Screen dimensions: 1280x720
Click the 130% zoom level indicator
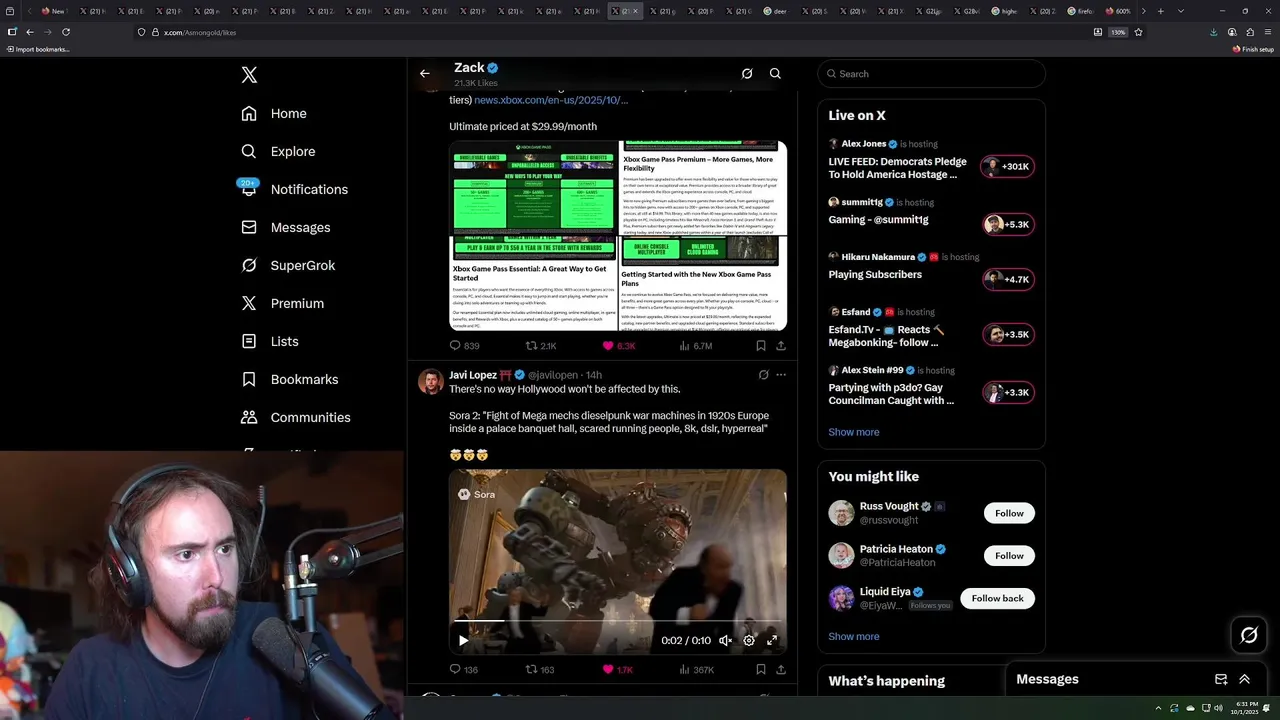[1118, 32]
